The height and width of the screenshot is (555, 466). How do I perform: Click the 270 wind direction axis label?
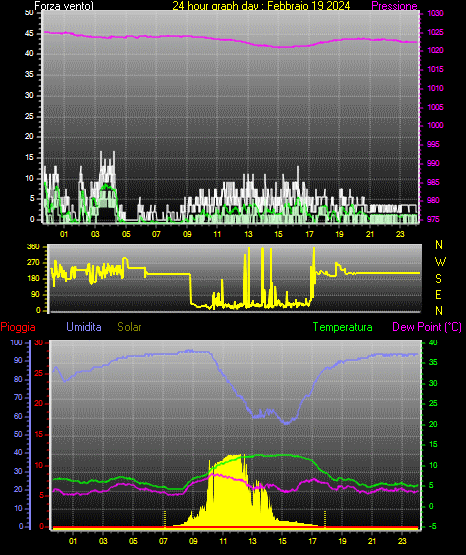[33, 263]
